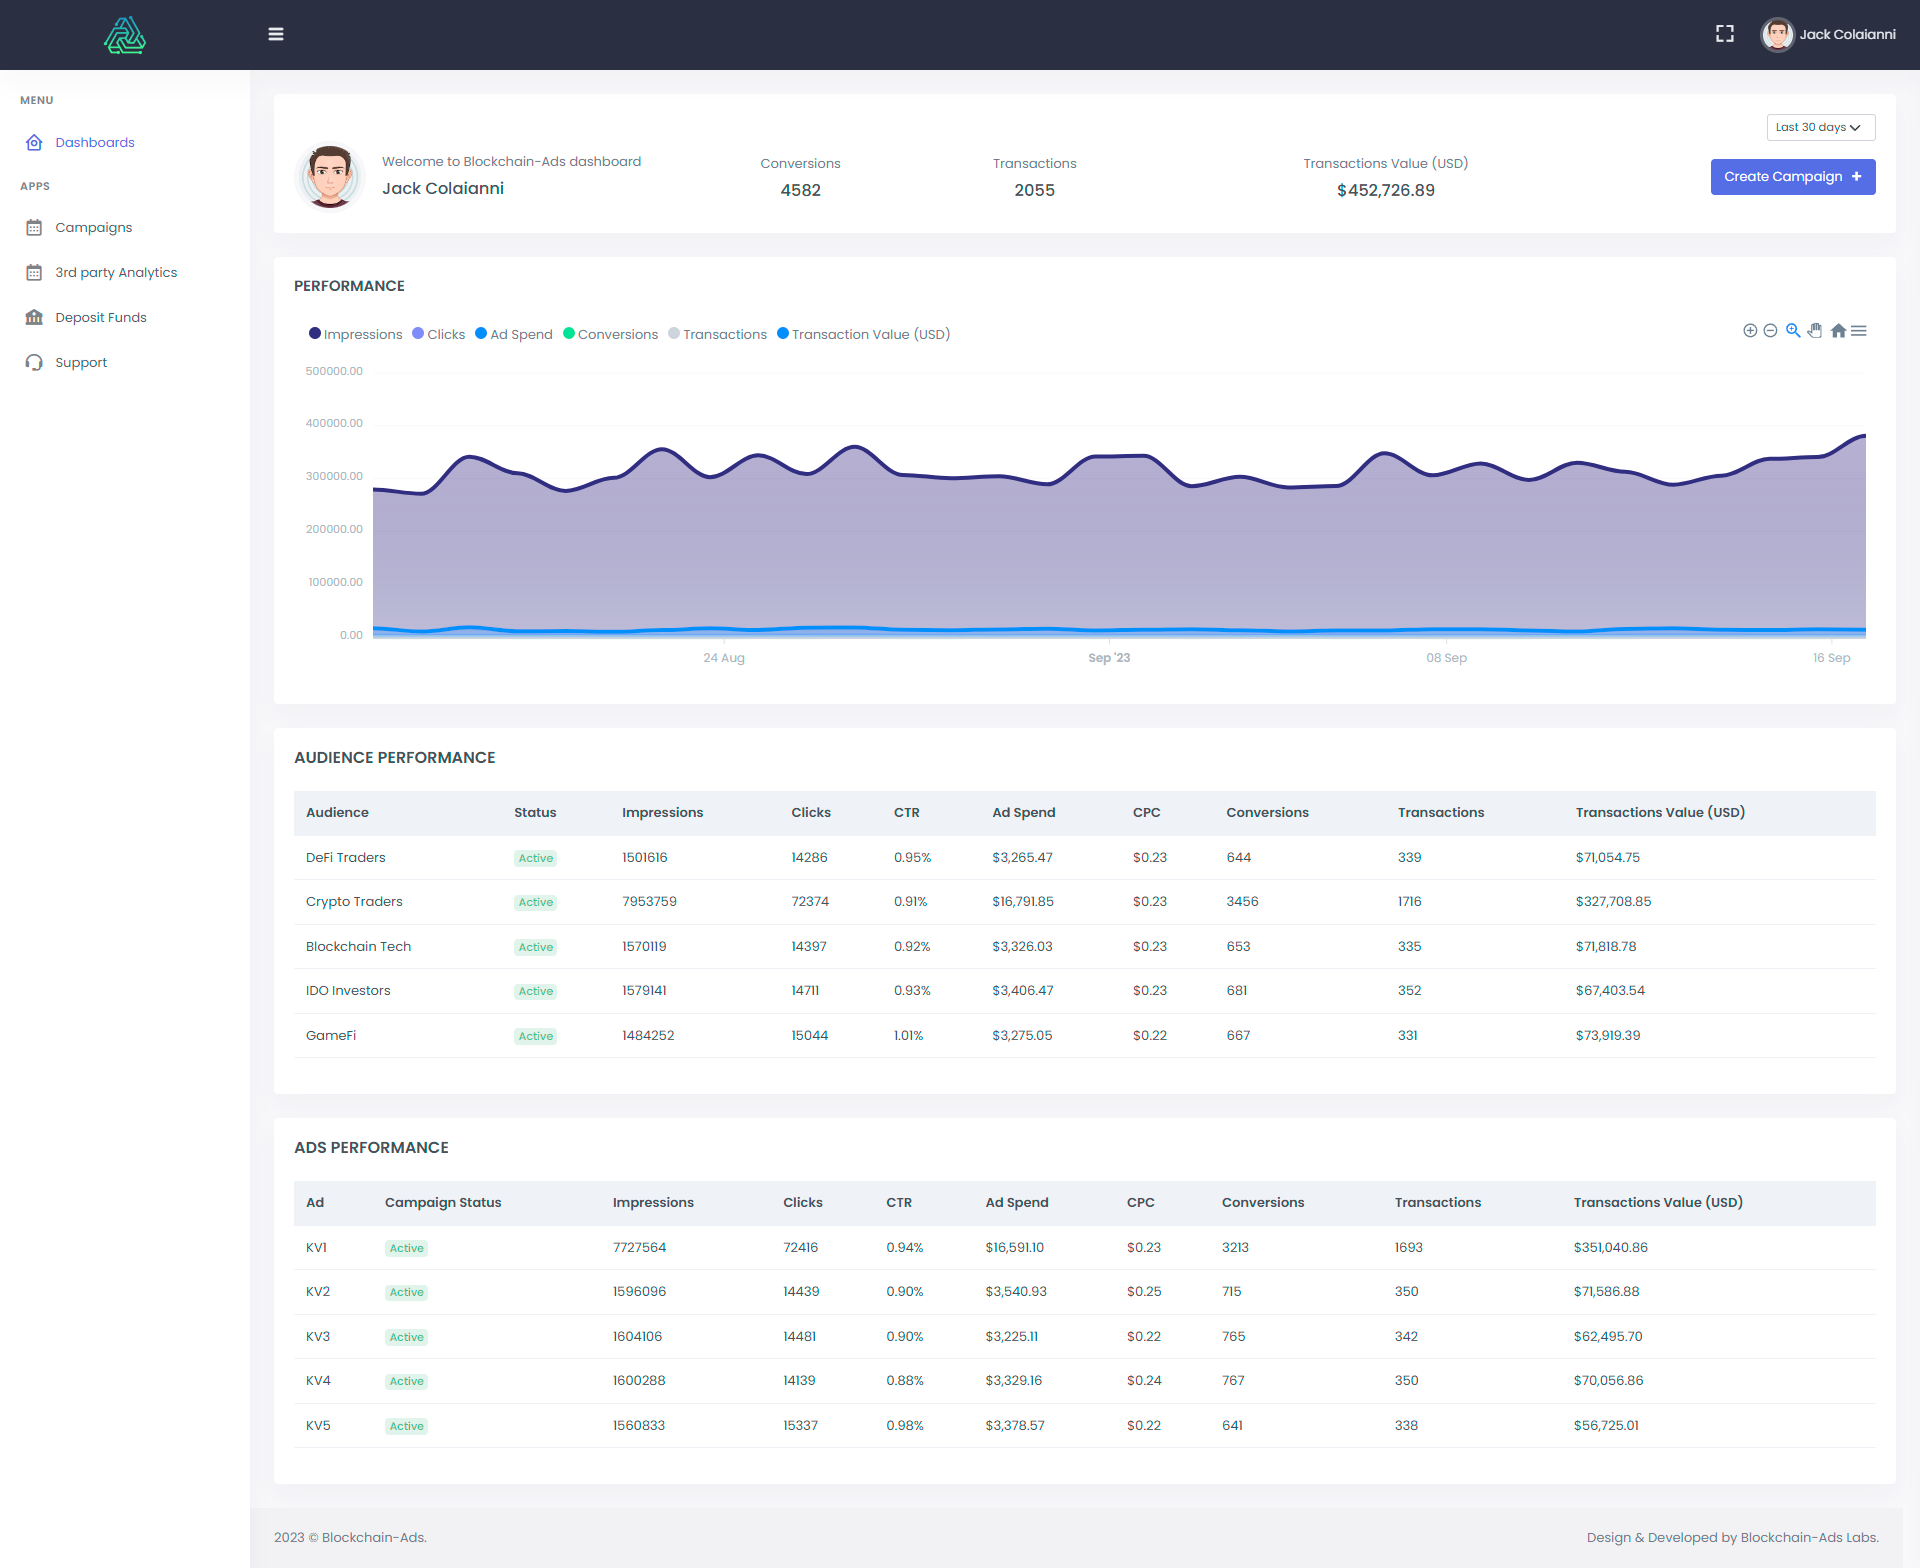Reset chart zoom with home icon
This screenshot has height=1568, width=1920.
click(x=1838, y=331)
